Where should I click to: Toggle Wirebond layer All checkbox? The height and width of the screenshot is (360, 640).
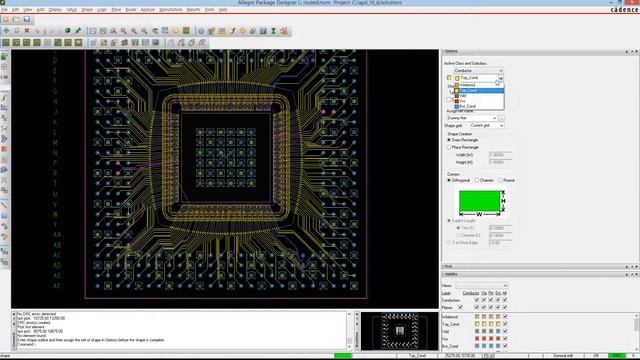505,316
